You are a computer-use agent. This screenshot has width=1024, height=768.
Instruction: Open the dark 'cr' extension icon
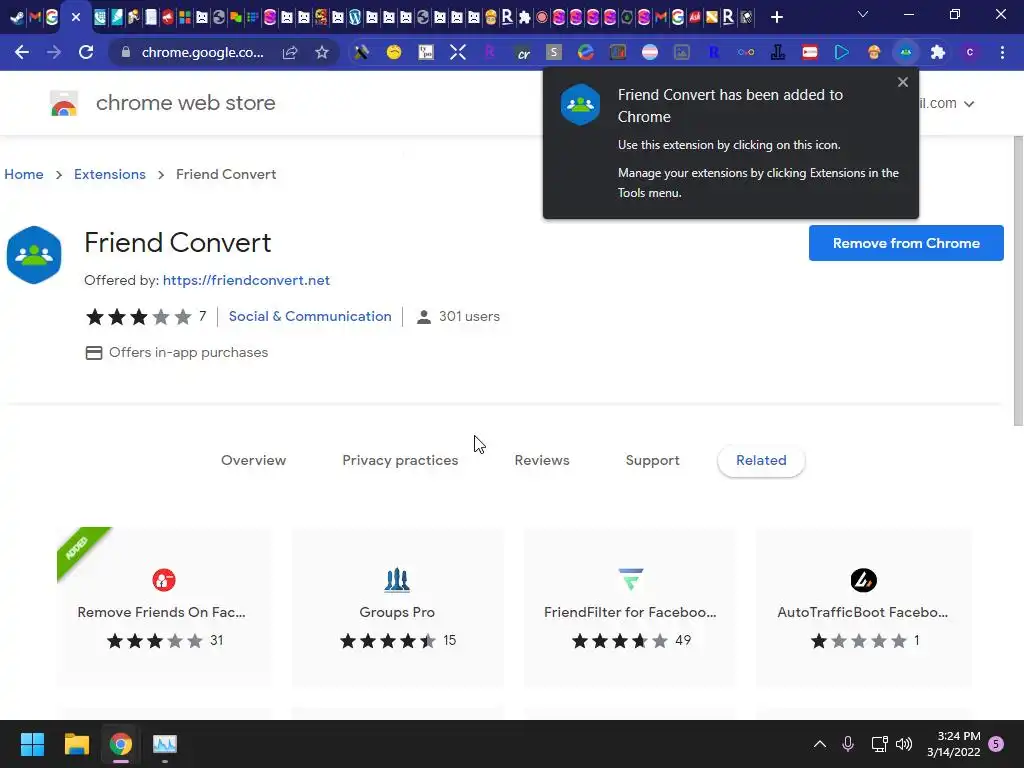point(522,52)
